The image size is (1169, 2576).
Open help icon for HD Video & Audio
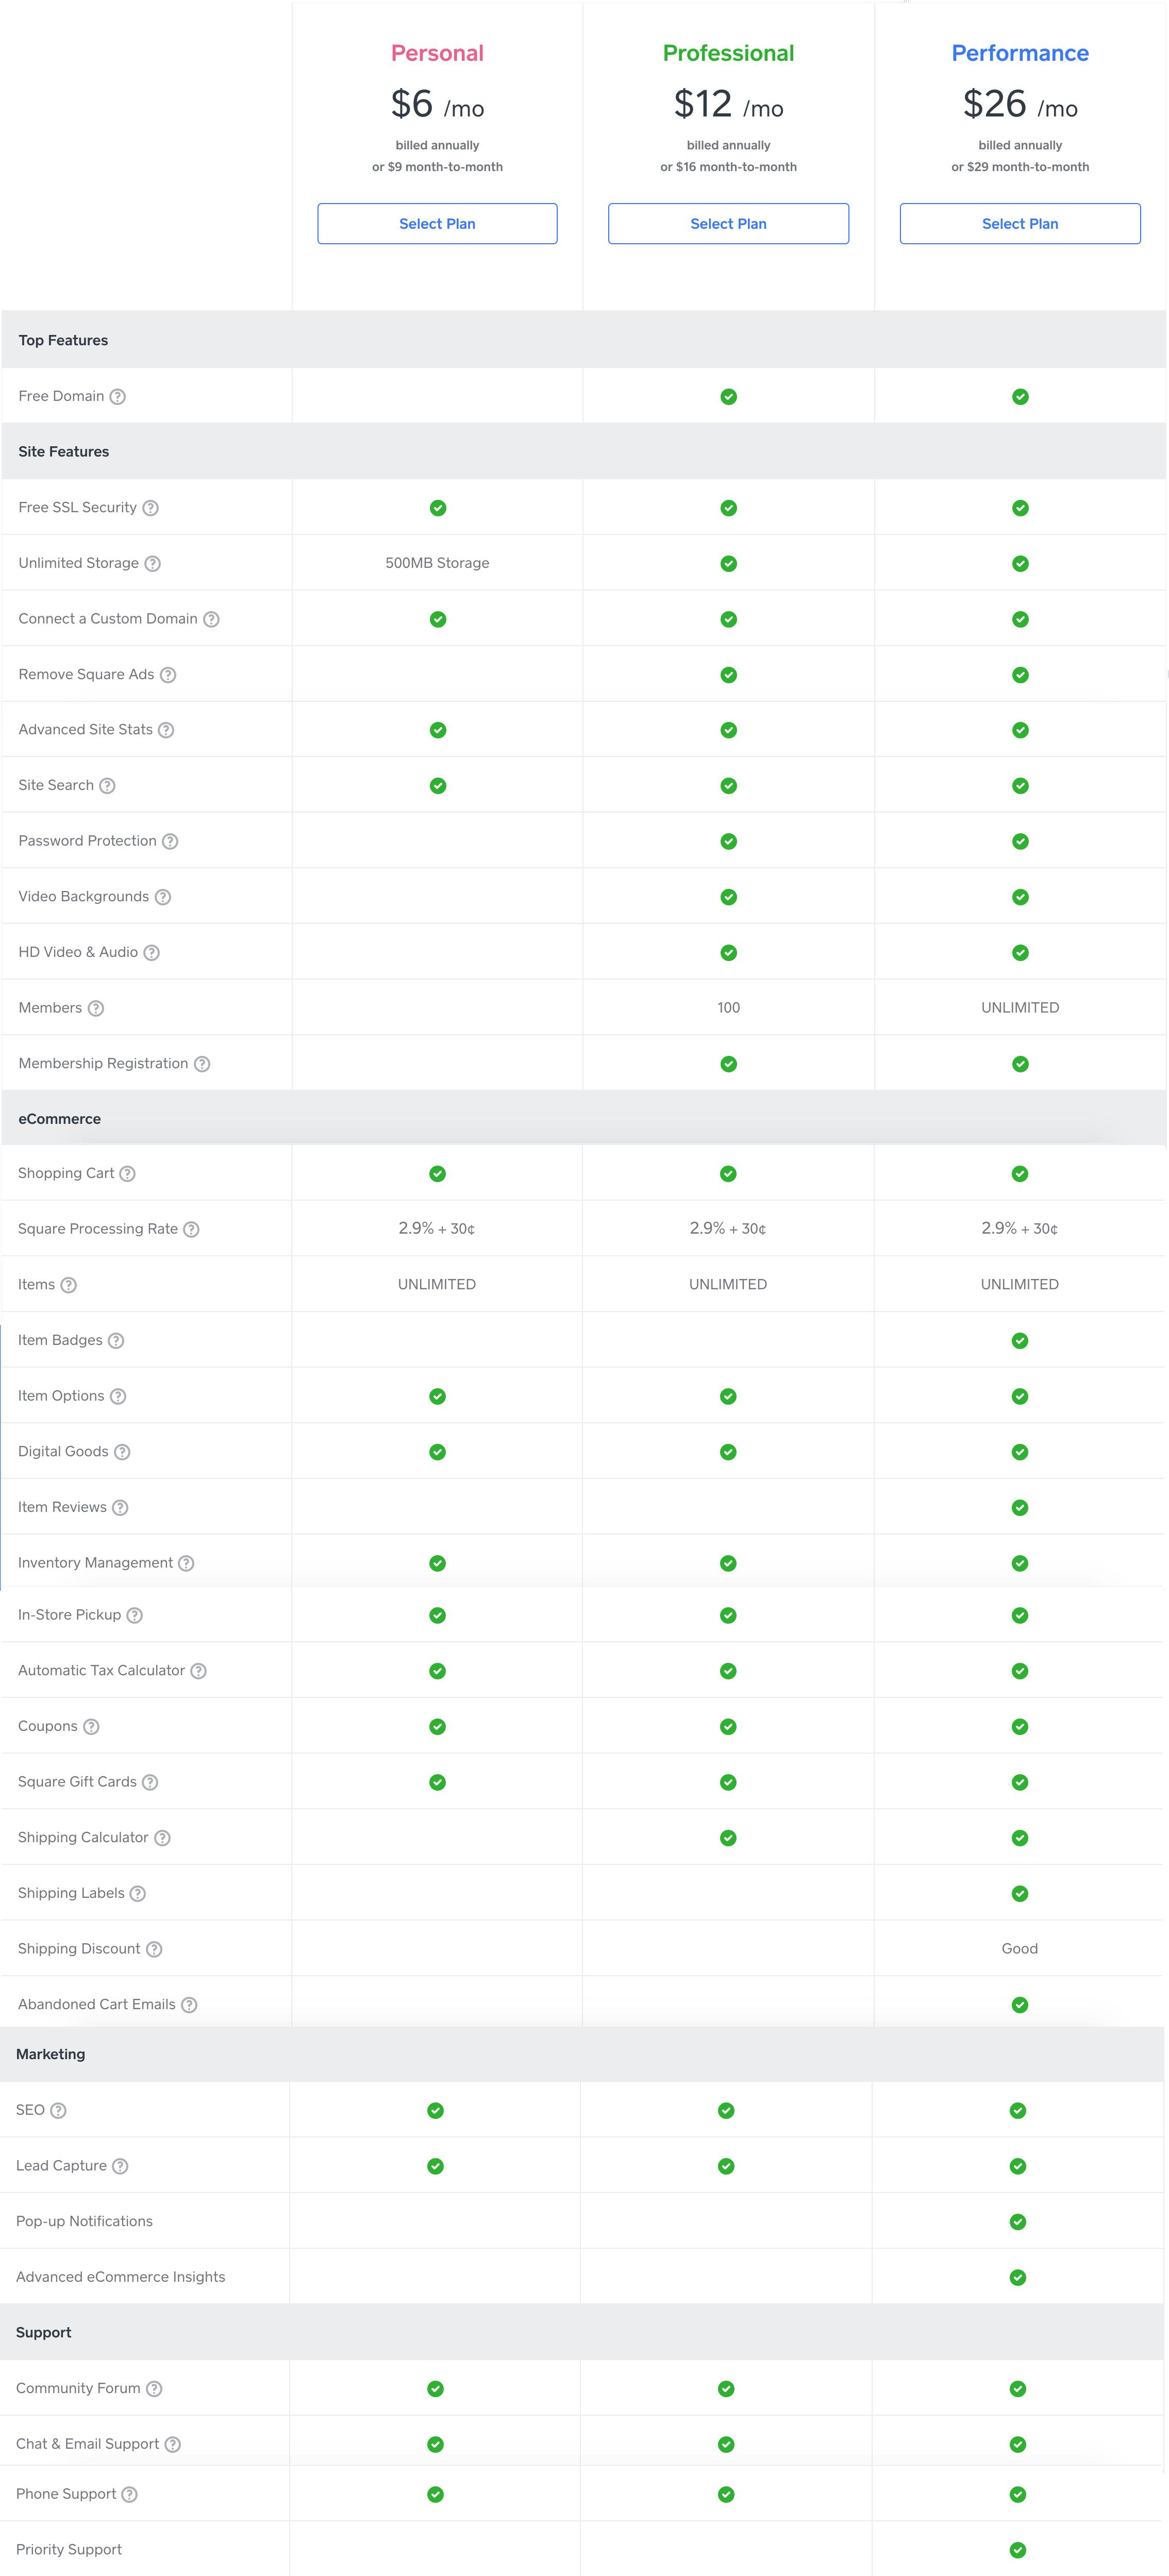coord(151,953)
